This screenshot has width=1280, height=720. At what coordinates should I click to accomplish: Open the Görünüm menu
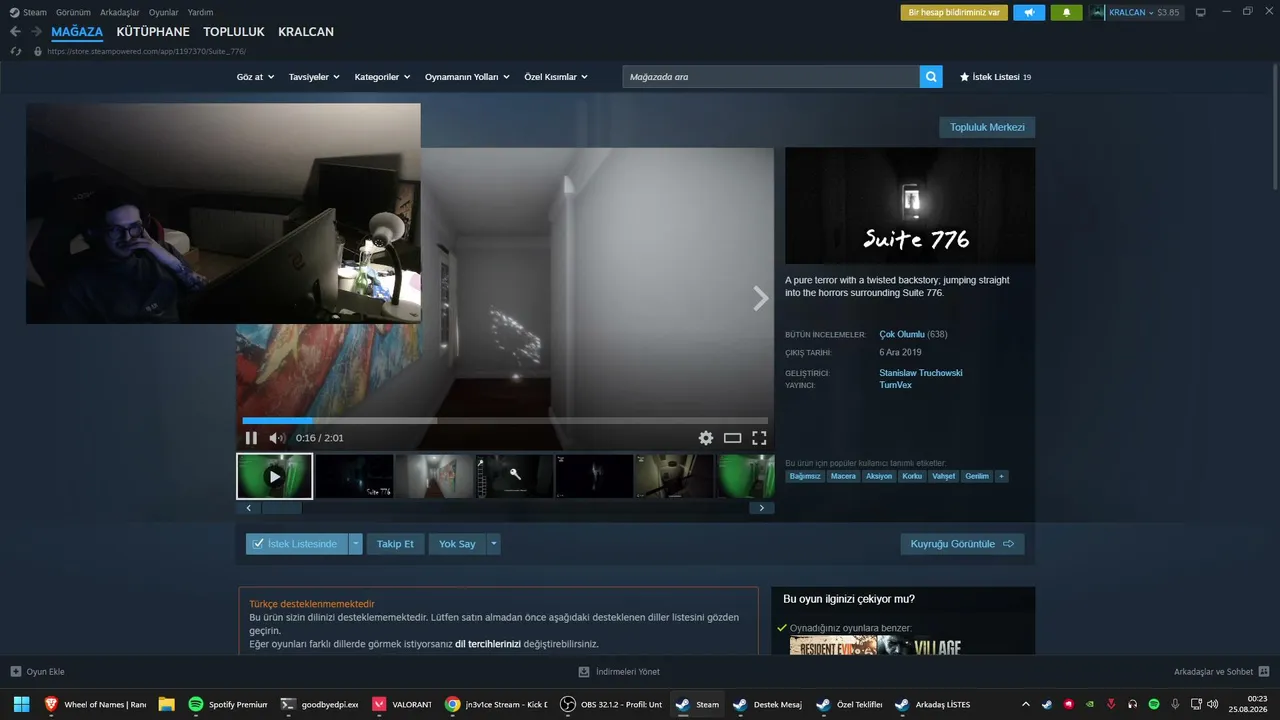[73, 12]
